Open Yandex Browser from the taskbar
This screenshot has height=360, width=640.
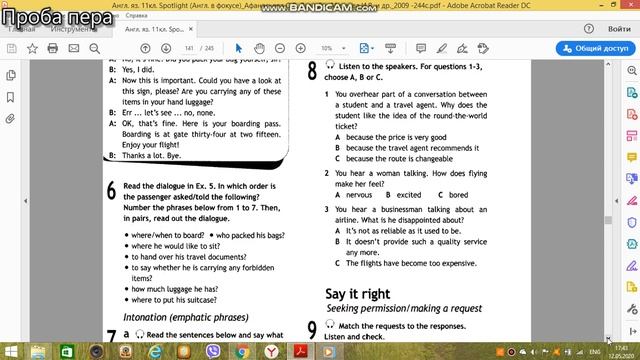(x=271, y=352)
